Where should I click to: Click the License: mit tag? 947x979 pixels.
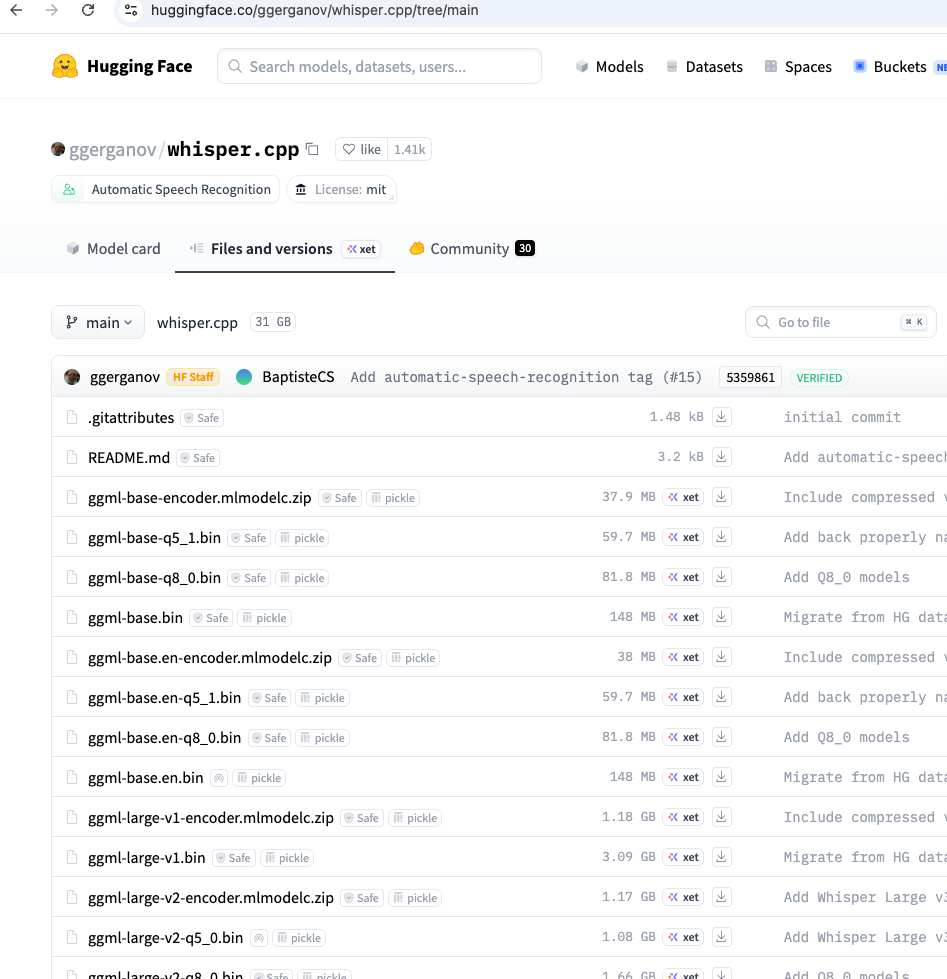(x=341, y=189)
